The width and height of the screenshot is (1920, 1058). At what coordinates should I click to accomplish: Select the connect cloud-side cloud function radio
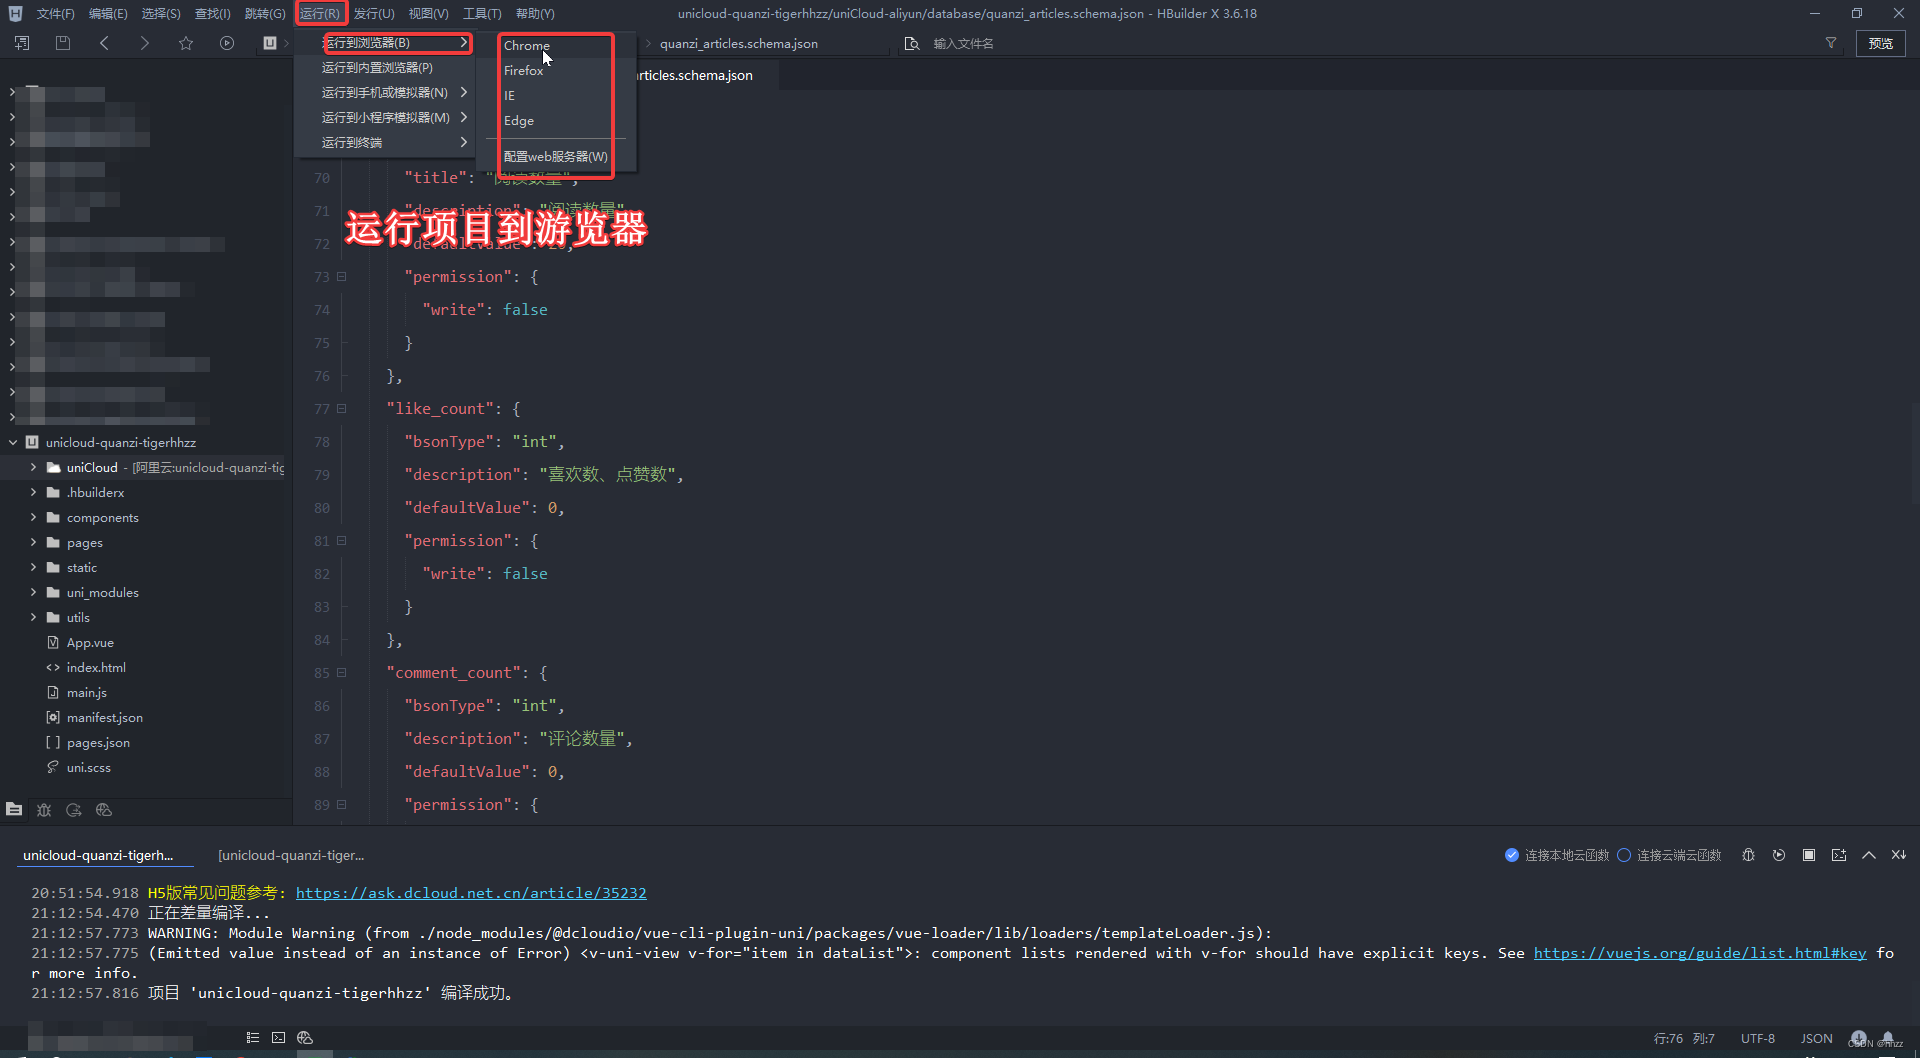click(x=1624, y=855)
